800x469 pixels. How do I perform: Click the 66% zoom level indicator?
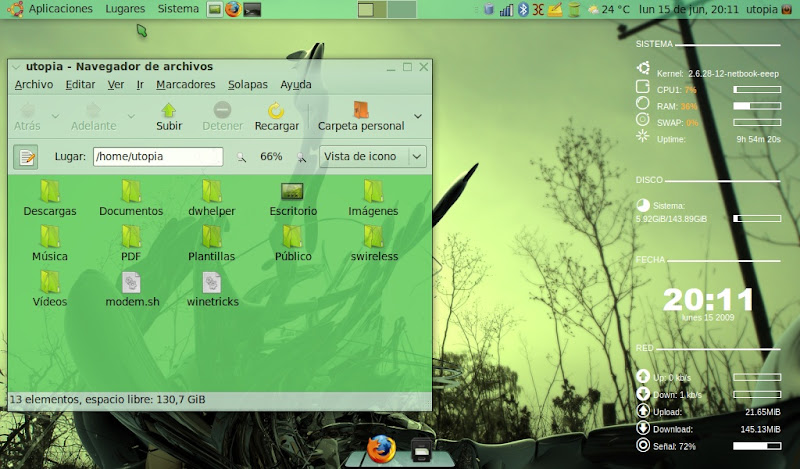click(x=271, y=157)
